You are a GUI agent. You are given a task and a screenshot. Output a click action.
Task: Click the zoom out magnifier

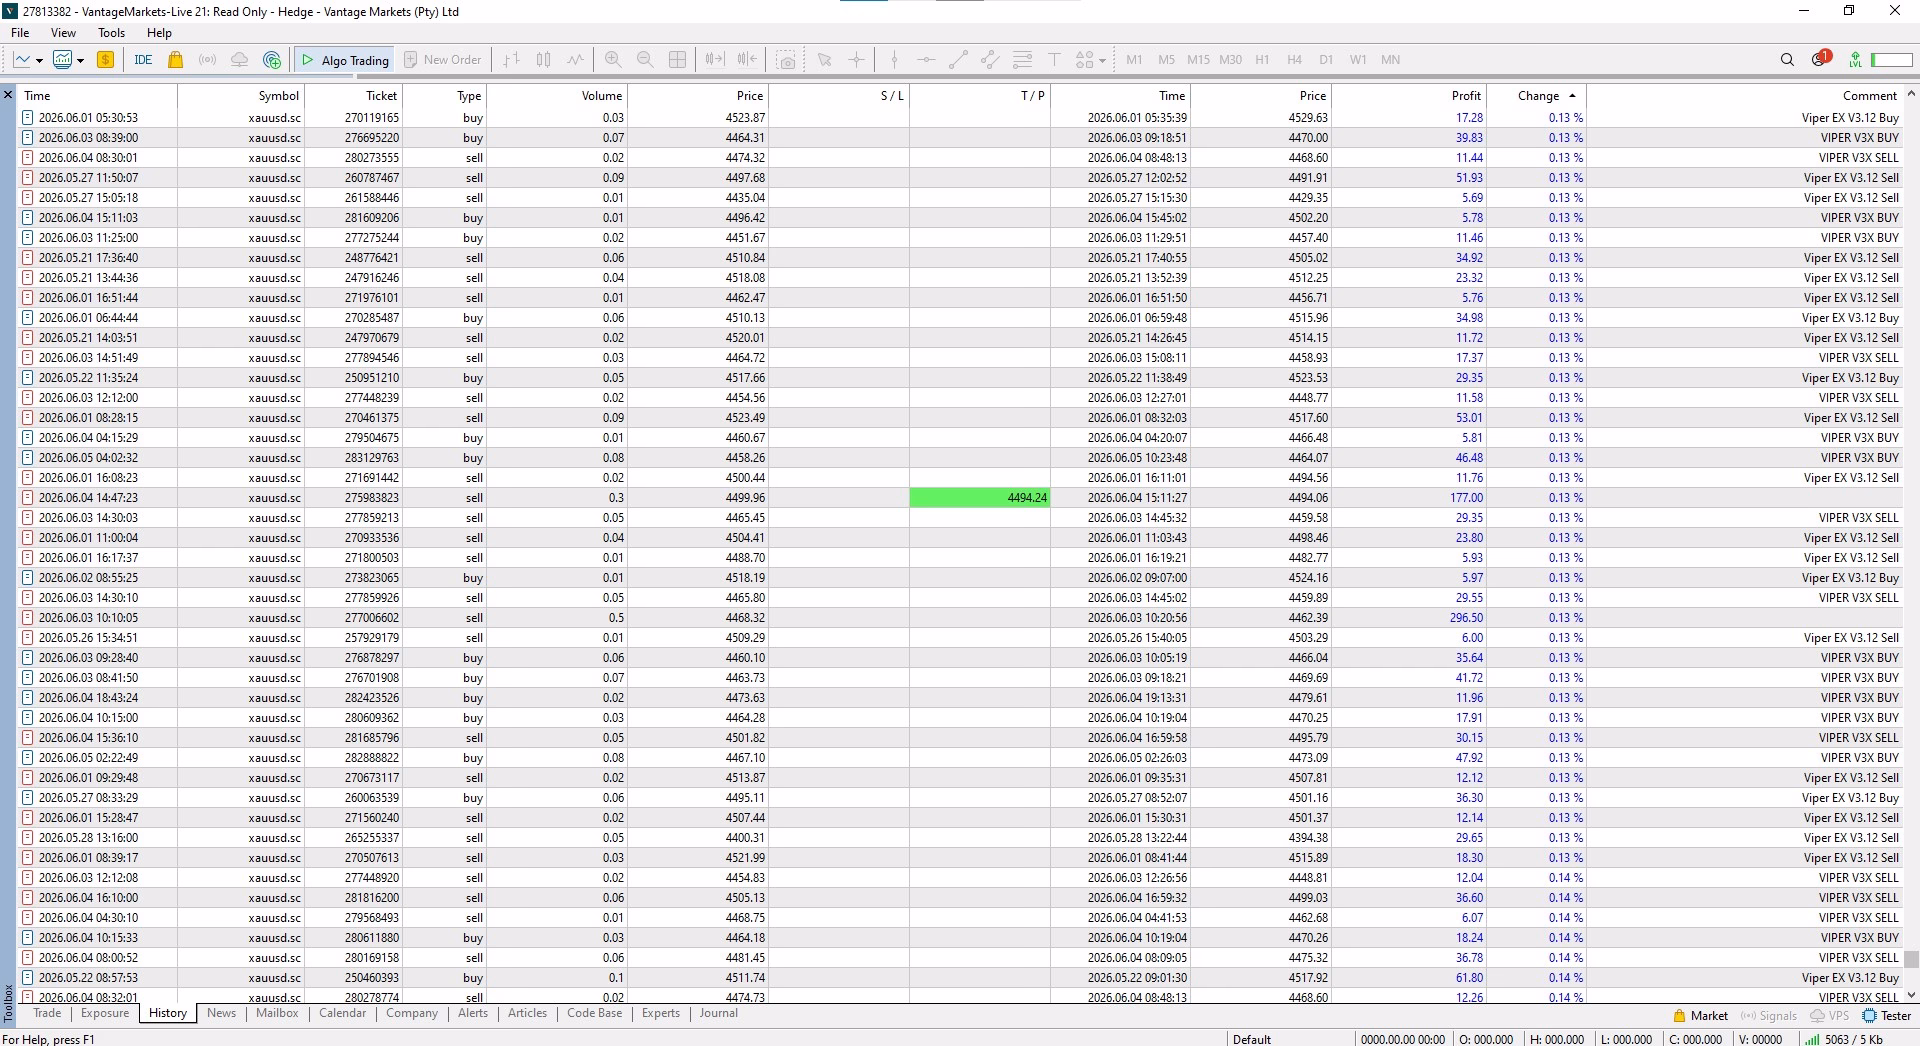[645, 60]
